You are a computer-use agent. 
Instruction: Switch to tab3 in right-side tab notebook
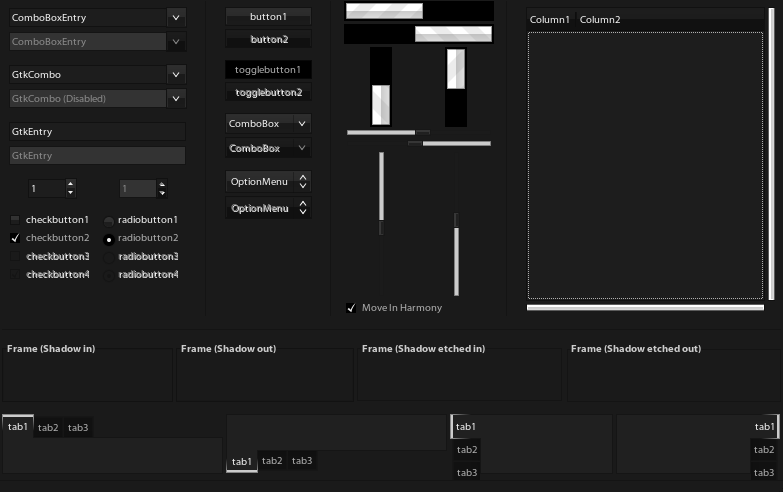click(764, 473)
